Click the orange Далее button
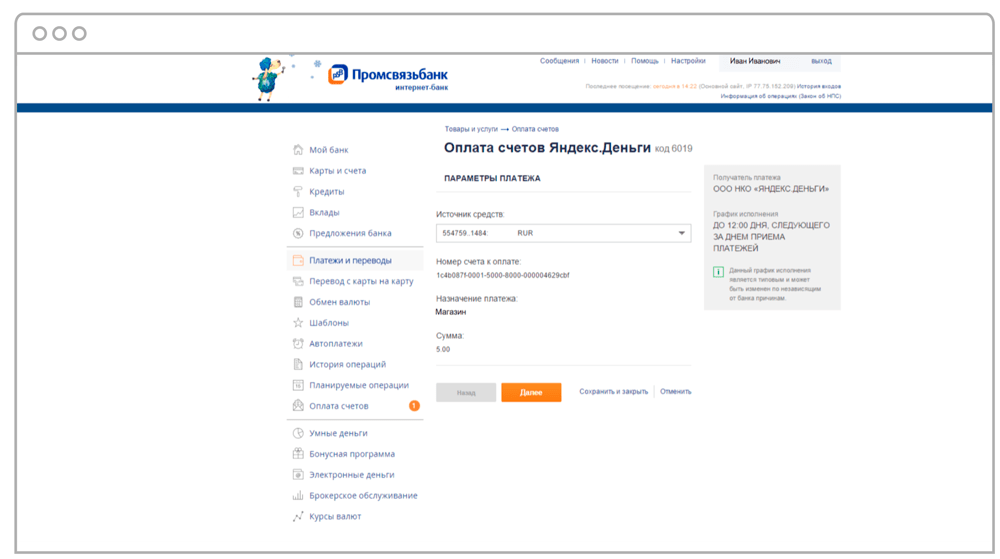 531,393
